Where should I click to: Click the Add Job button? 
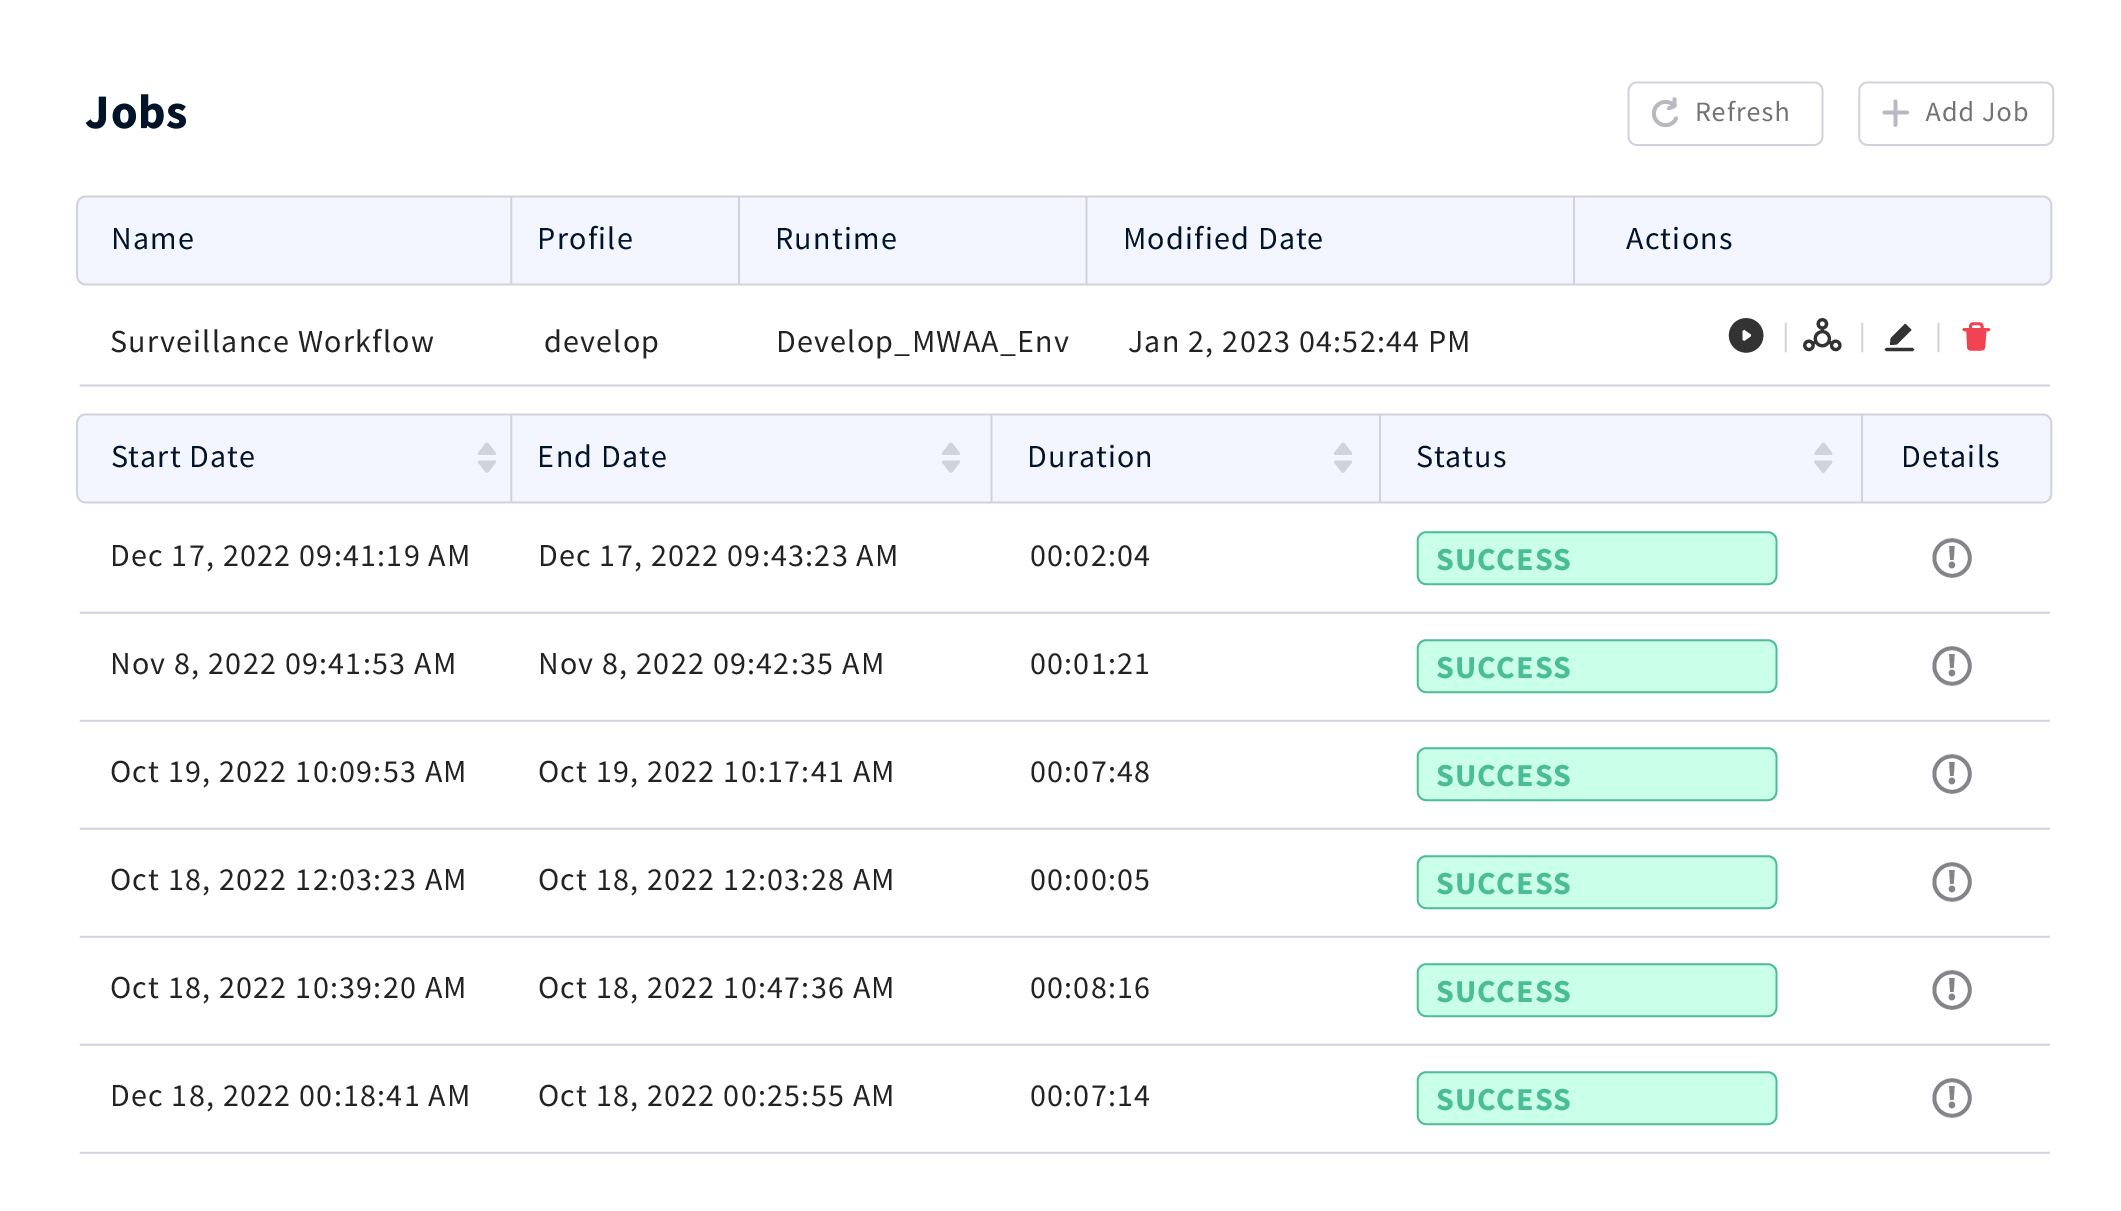[1955, 113]
